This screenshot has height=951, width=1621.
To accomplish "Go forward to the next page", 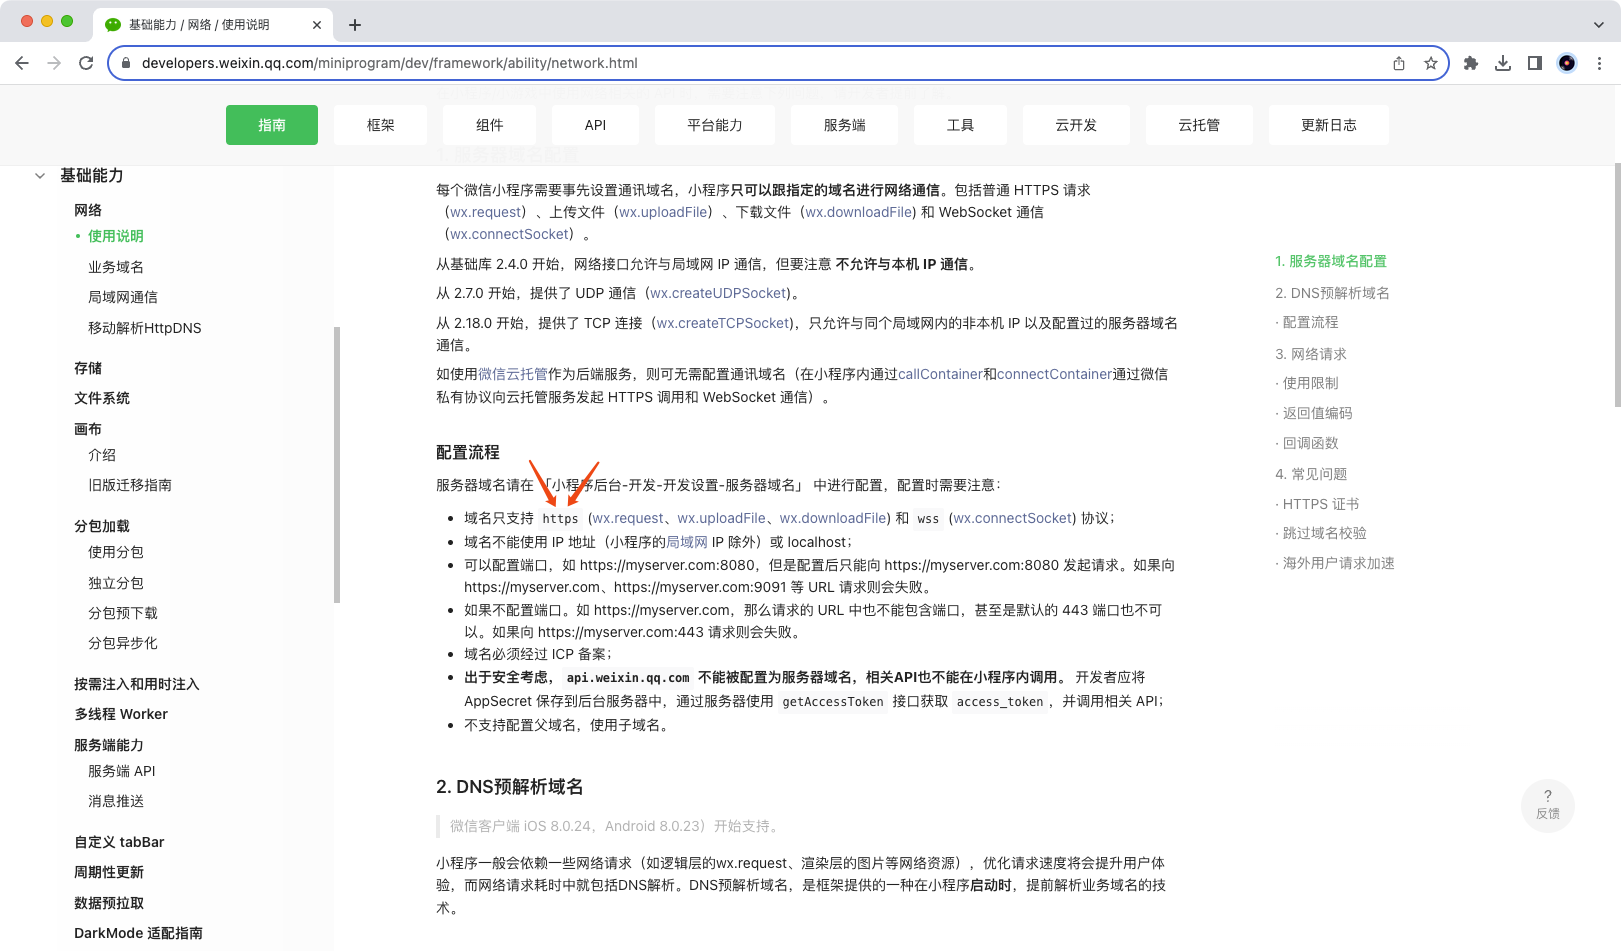I will click(x=54, y=63).
